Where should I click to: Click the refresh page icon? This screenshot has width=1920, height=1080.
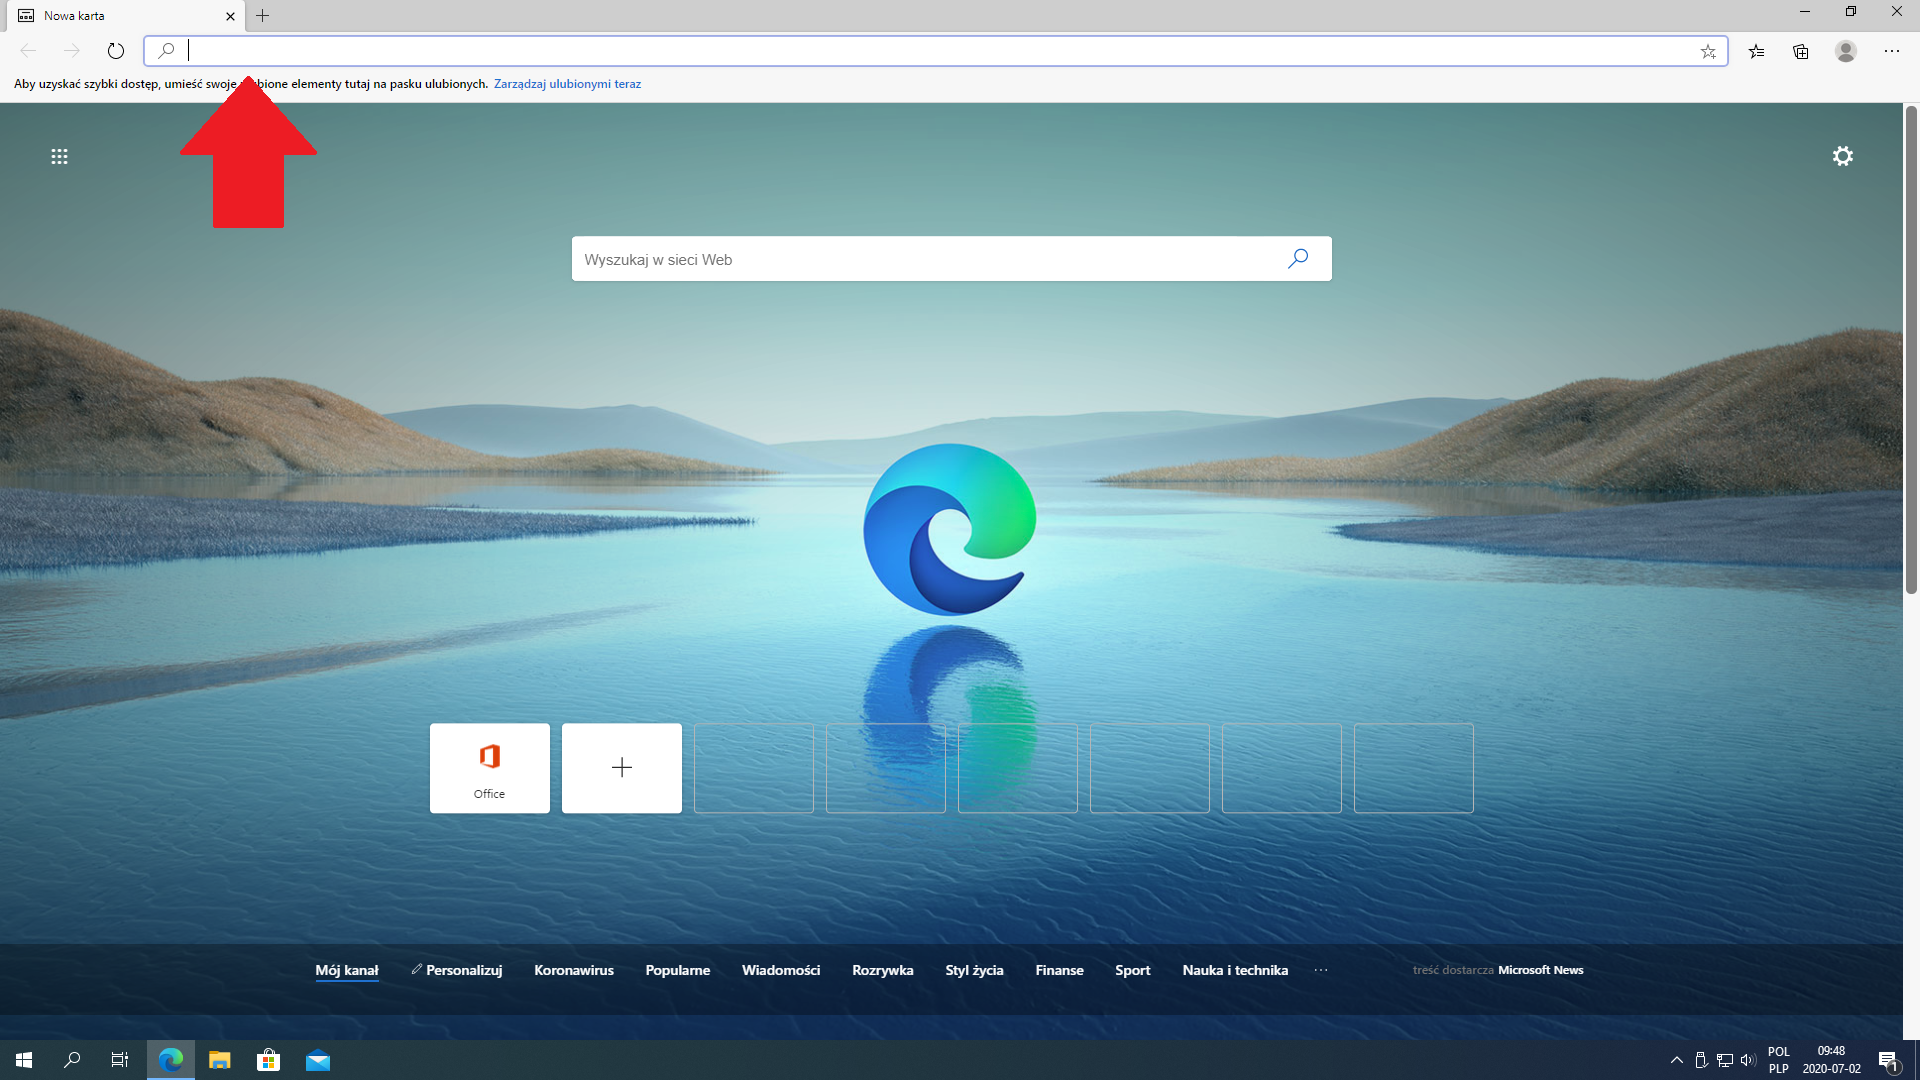[x=116, y=51]
